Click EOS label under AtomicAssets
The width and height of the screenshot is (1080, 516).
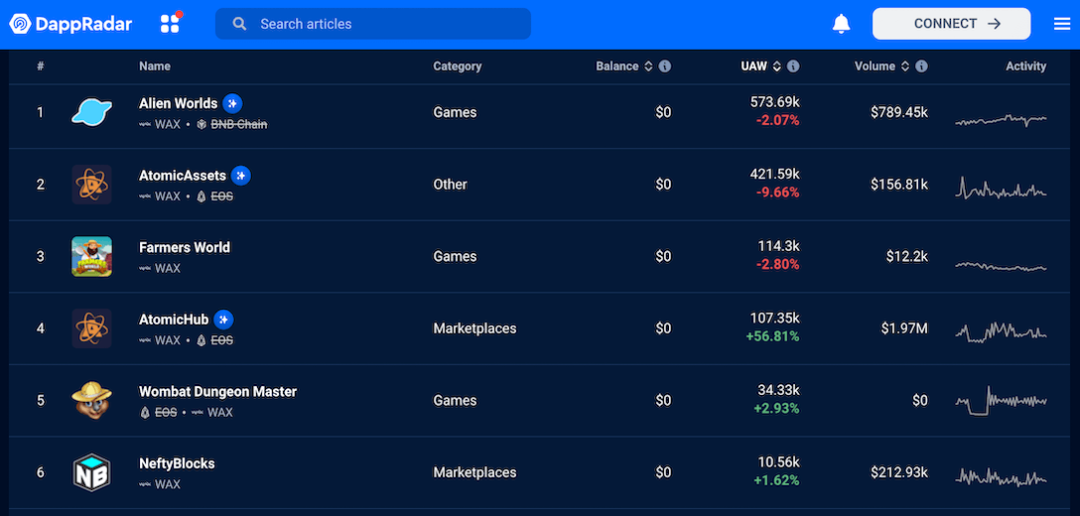pyautogui.click(x=222, y=196)
